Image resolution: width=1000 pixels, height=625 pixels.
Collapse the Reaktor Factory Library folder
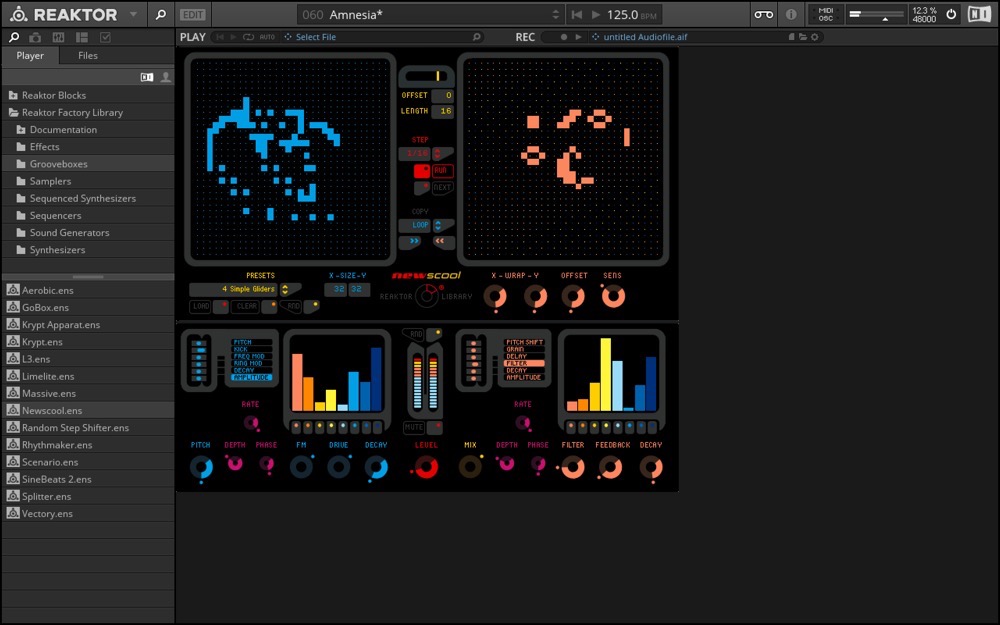13,112
